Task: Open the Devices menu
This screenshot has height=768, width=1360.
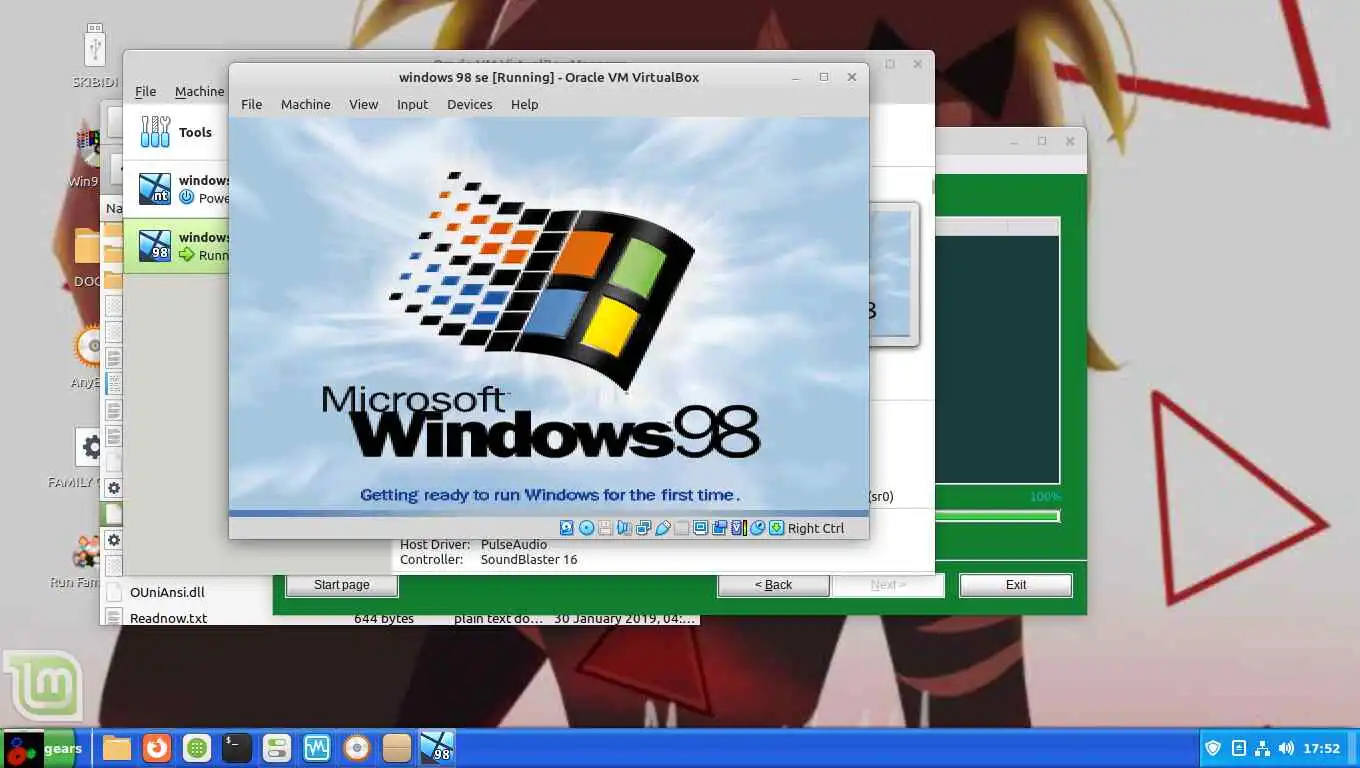Action: click(469, 104)
